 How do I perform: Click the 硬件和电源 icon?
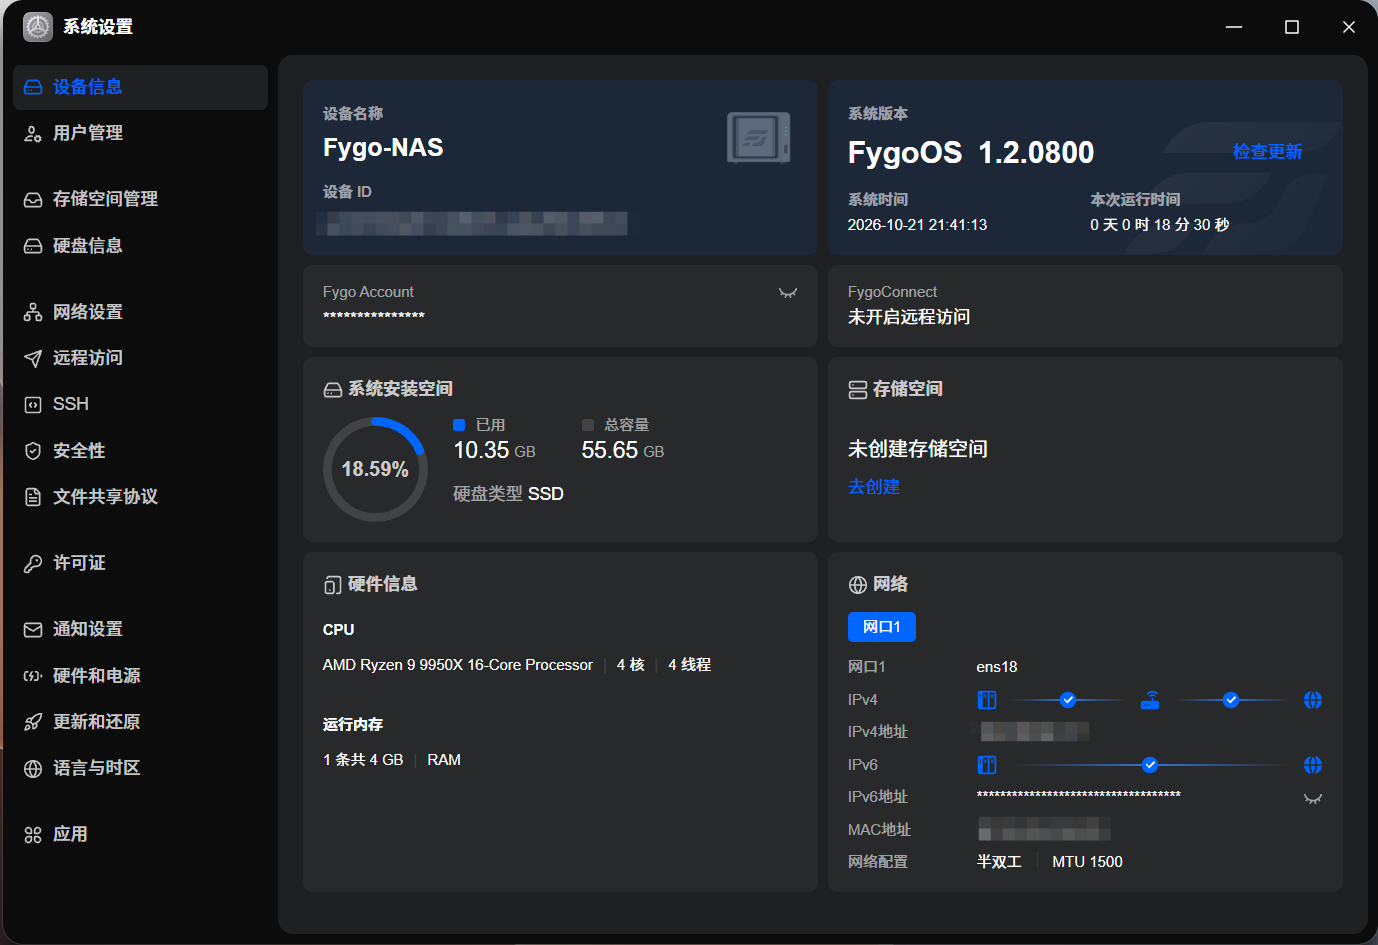pyautogui.click(x=33, y=676)
